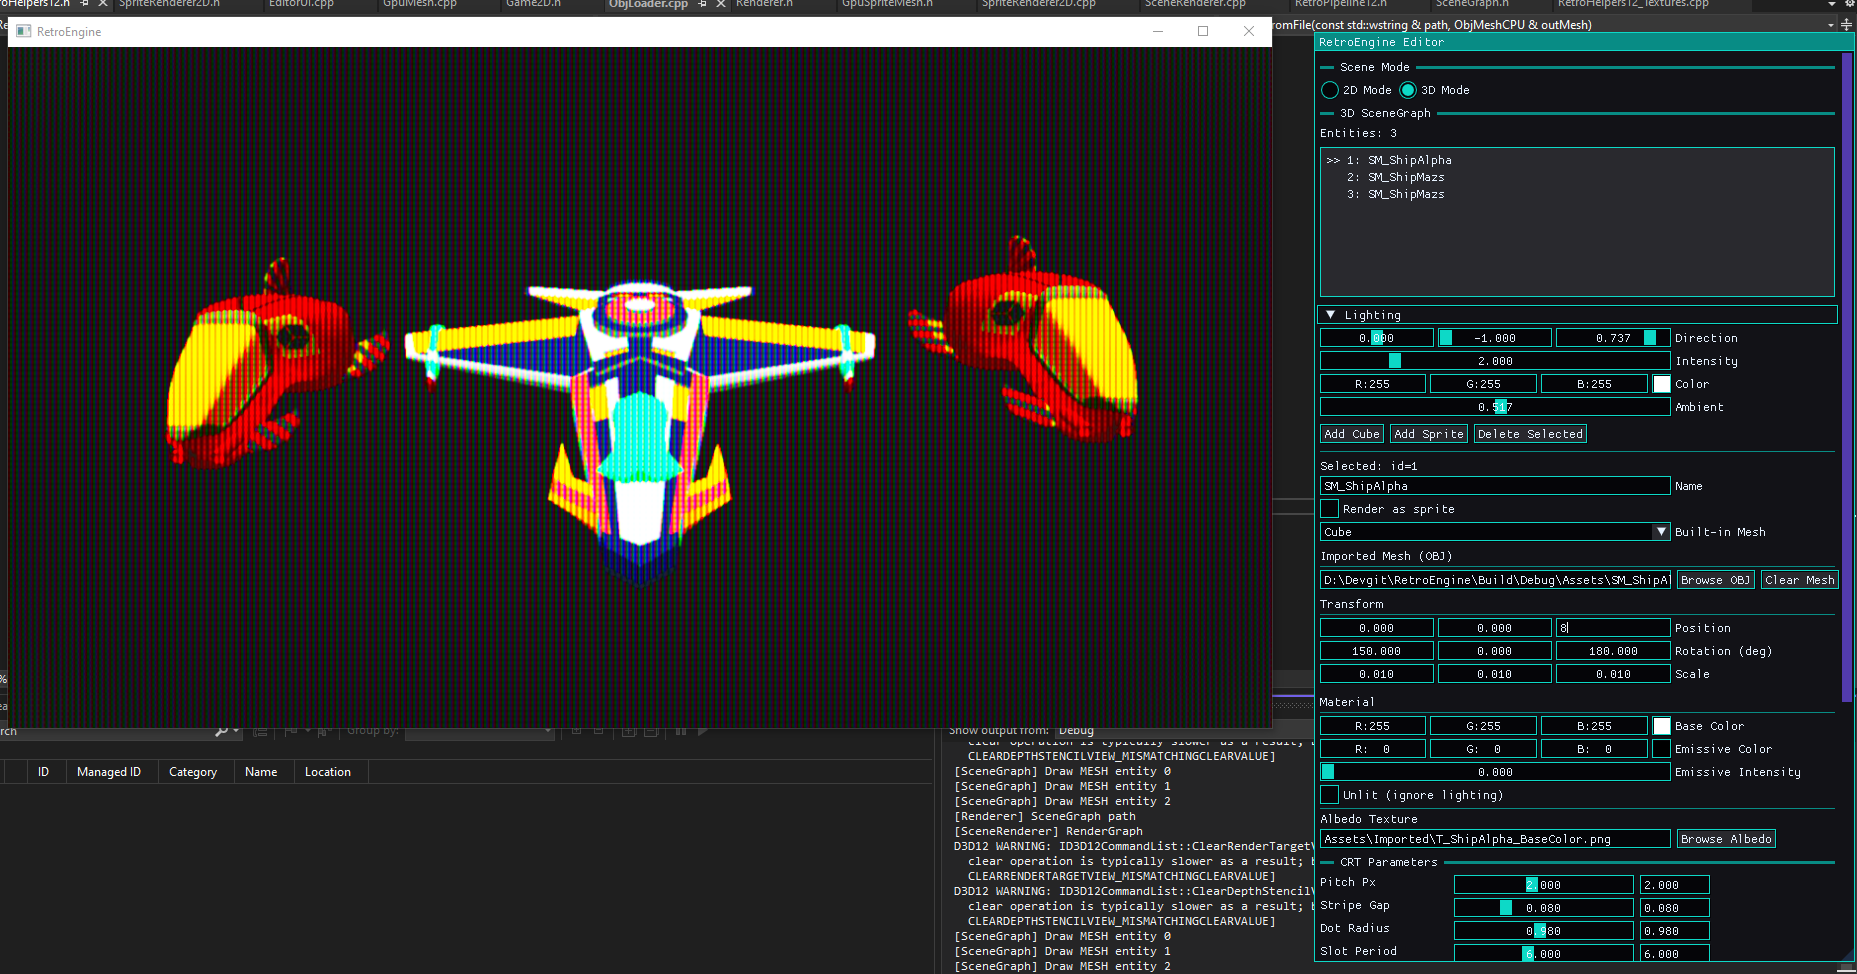This screenshot has height=974, width=1857.
Task: Collapse the Lighting section
Action: [1330, 315]
